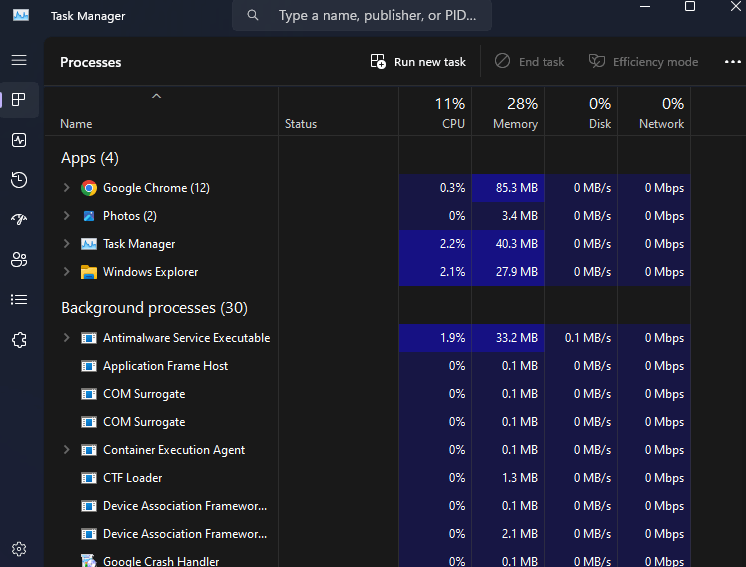Expand the Container Execution Agent row
746x567 pixels.
67,450
